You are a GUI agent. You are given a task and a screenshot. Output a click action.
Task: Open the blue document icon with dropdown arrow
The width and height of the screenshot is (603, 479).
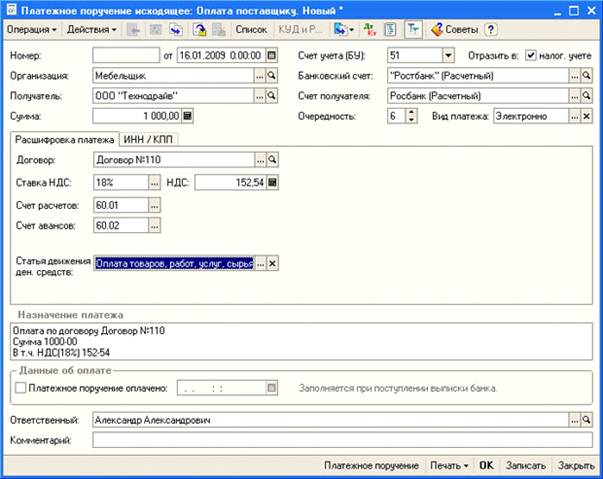343,30
